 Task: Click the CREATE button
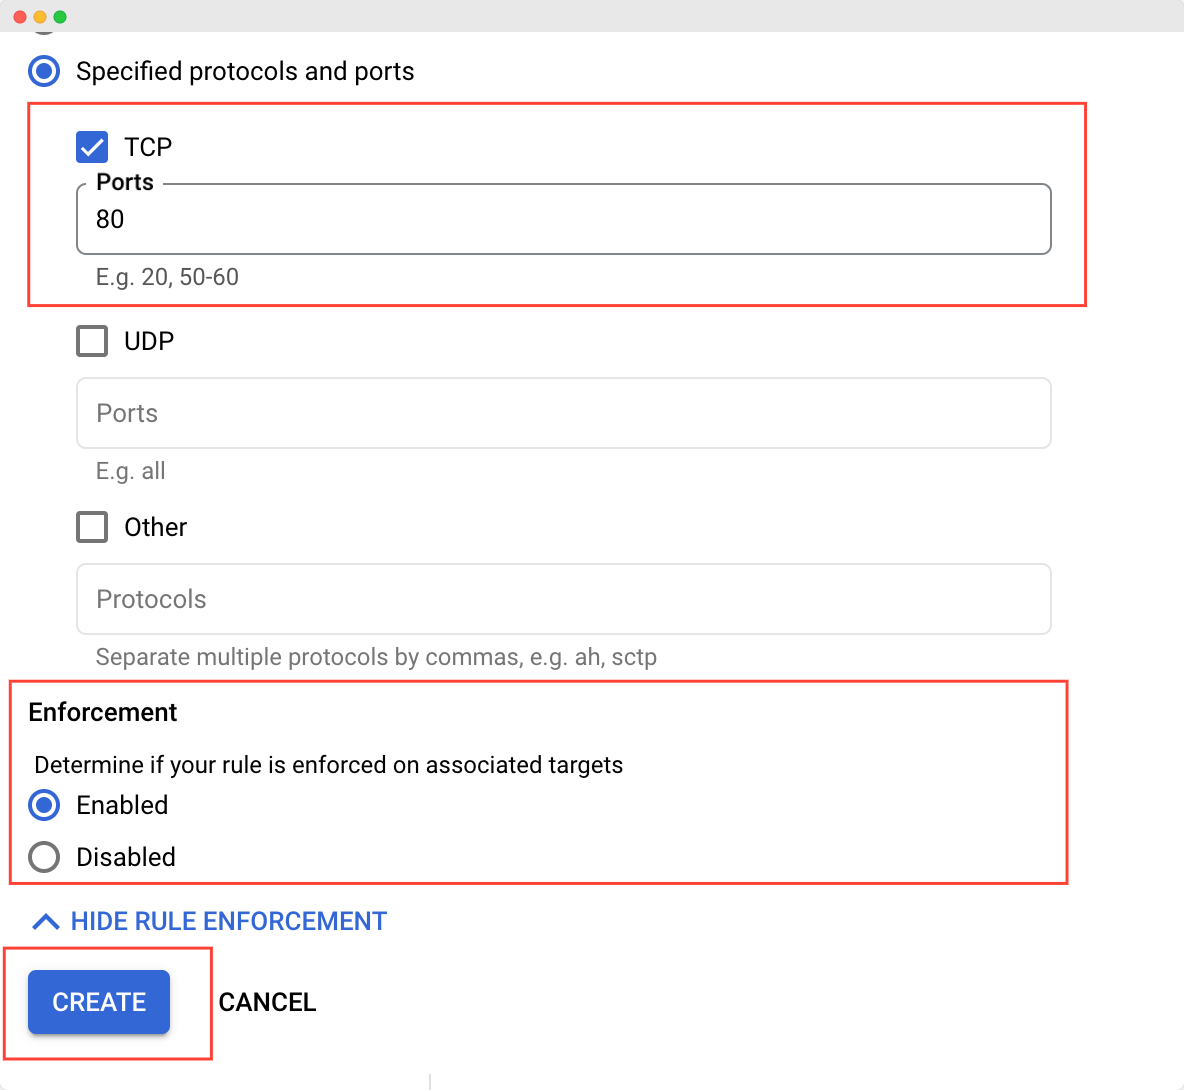point(98,1002)
